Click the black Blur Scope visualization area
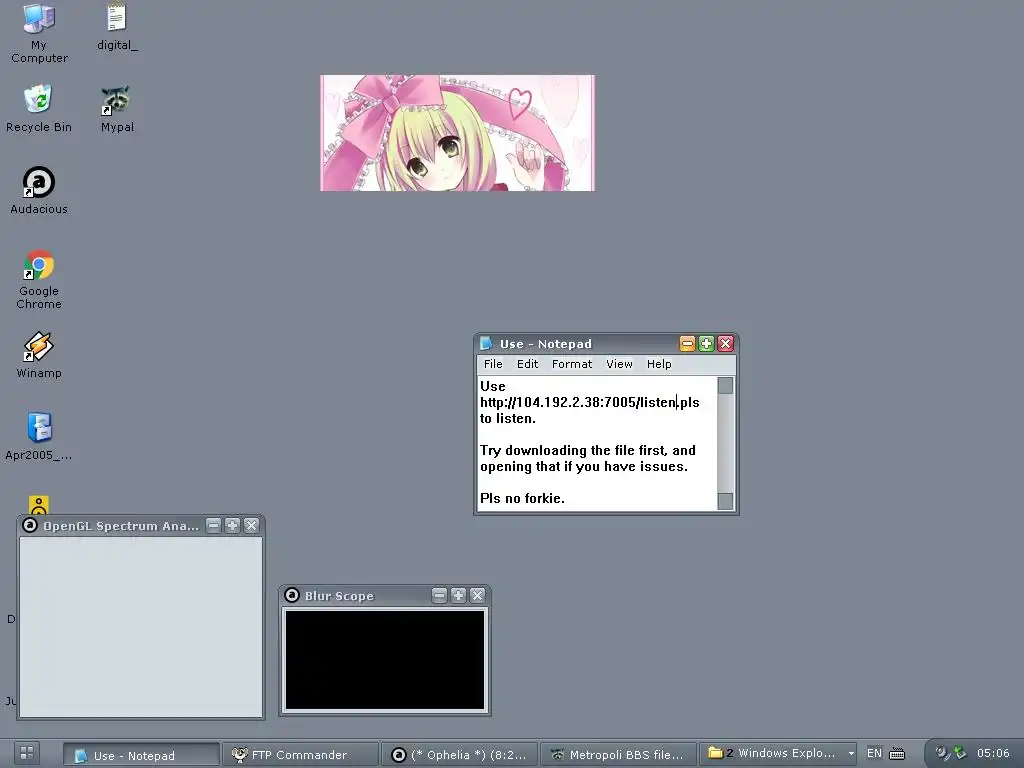 coord(385,660)
